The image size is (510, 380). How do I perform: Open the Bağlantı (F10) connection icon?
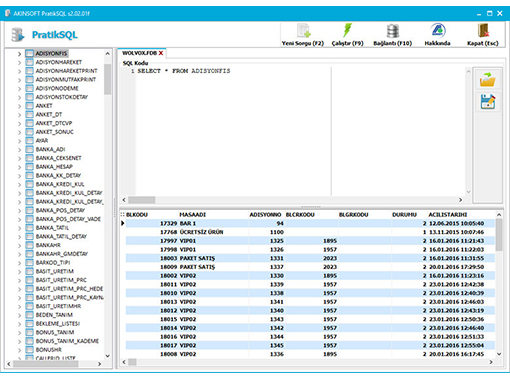[x=393, y=31]
